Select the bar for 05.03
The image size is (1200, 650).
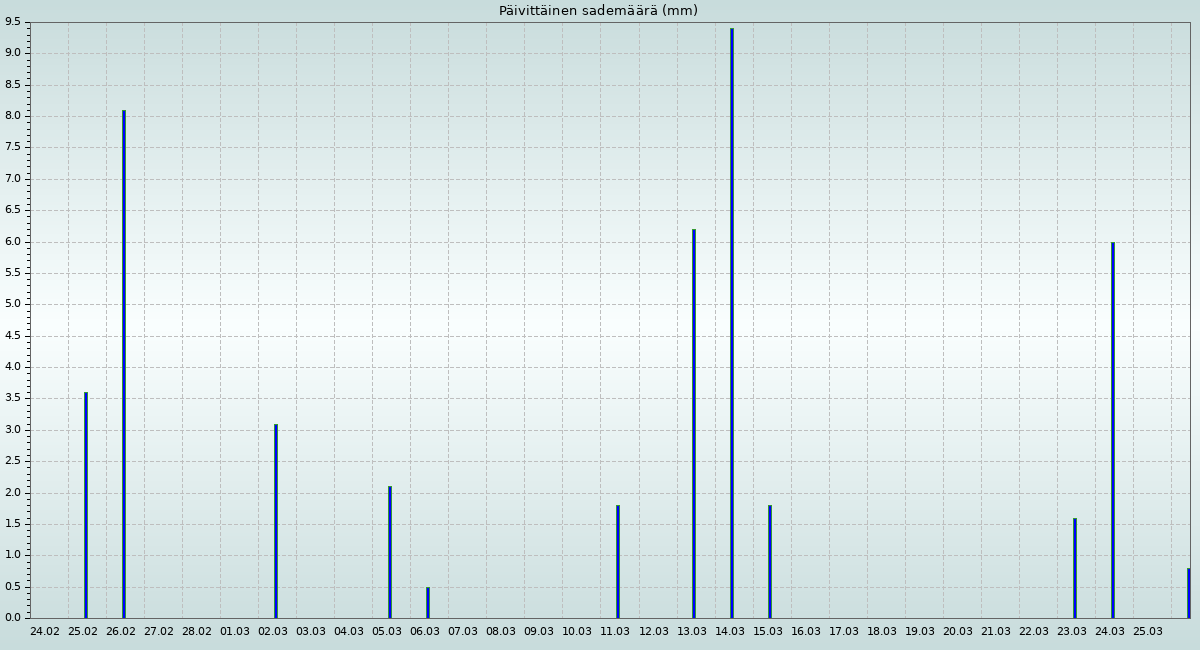tap(390, 552)
